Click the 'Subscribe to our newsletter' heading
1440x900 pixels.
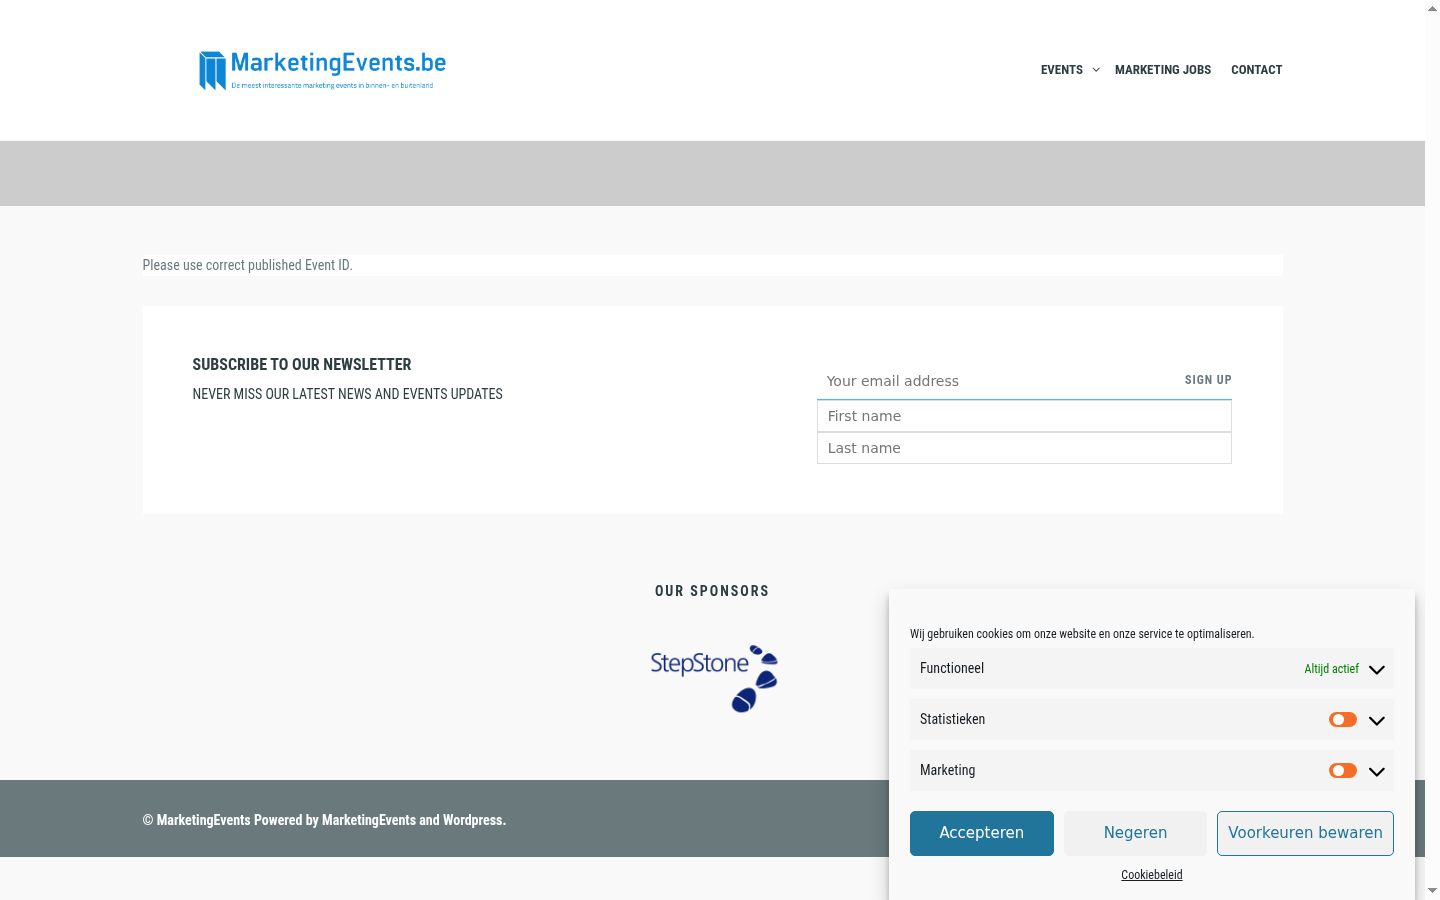pos(302,365)
